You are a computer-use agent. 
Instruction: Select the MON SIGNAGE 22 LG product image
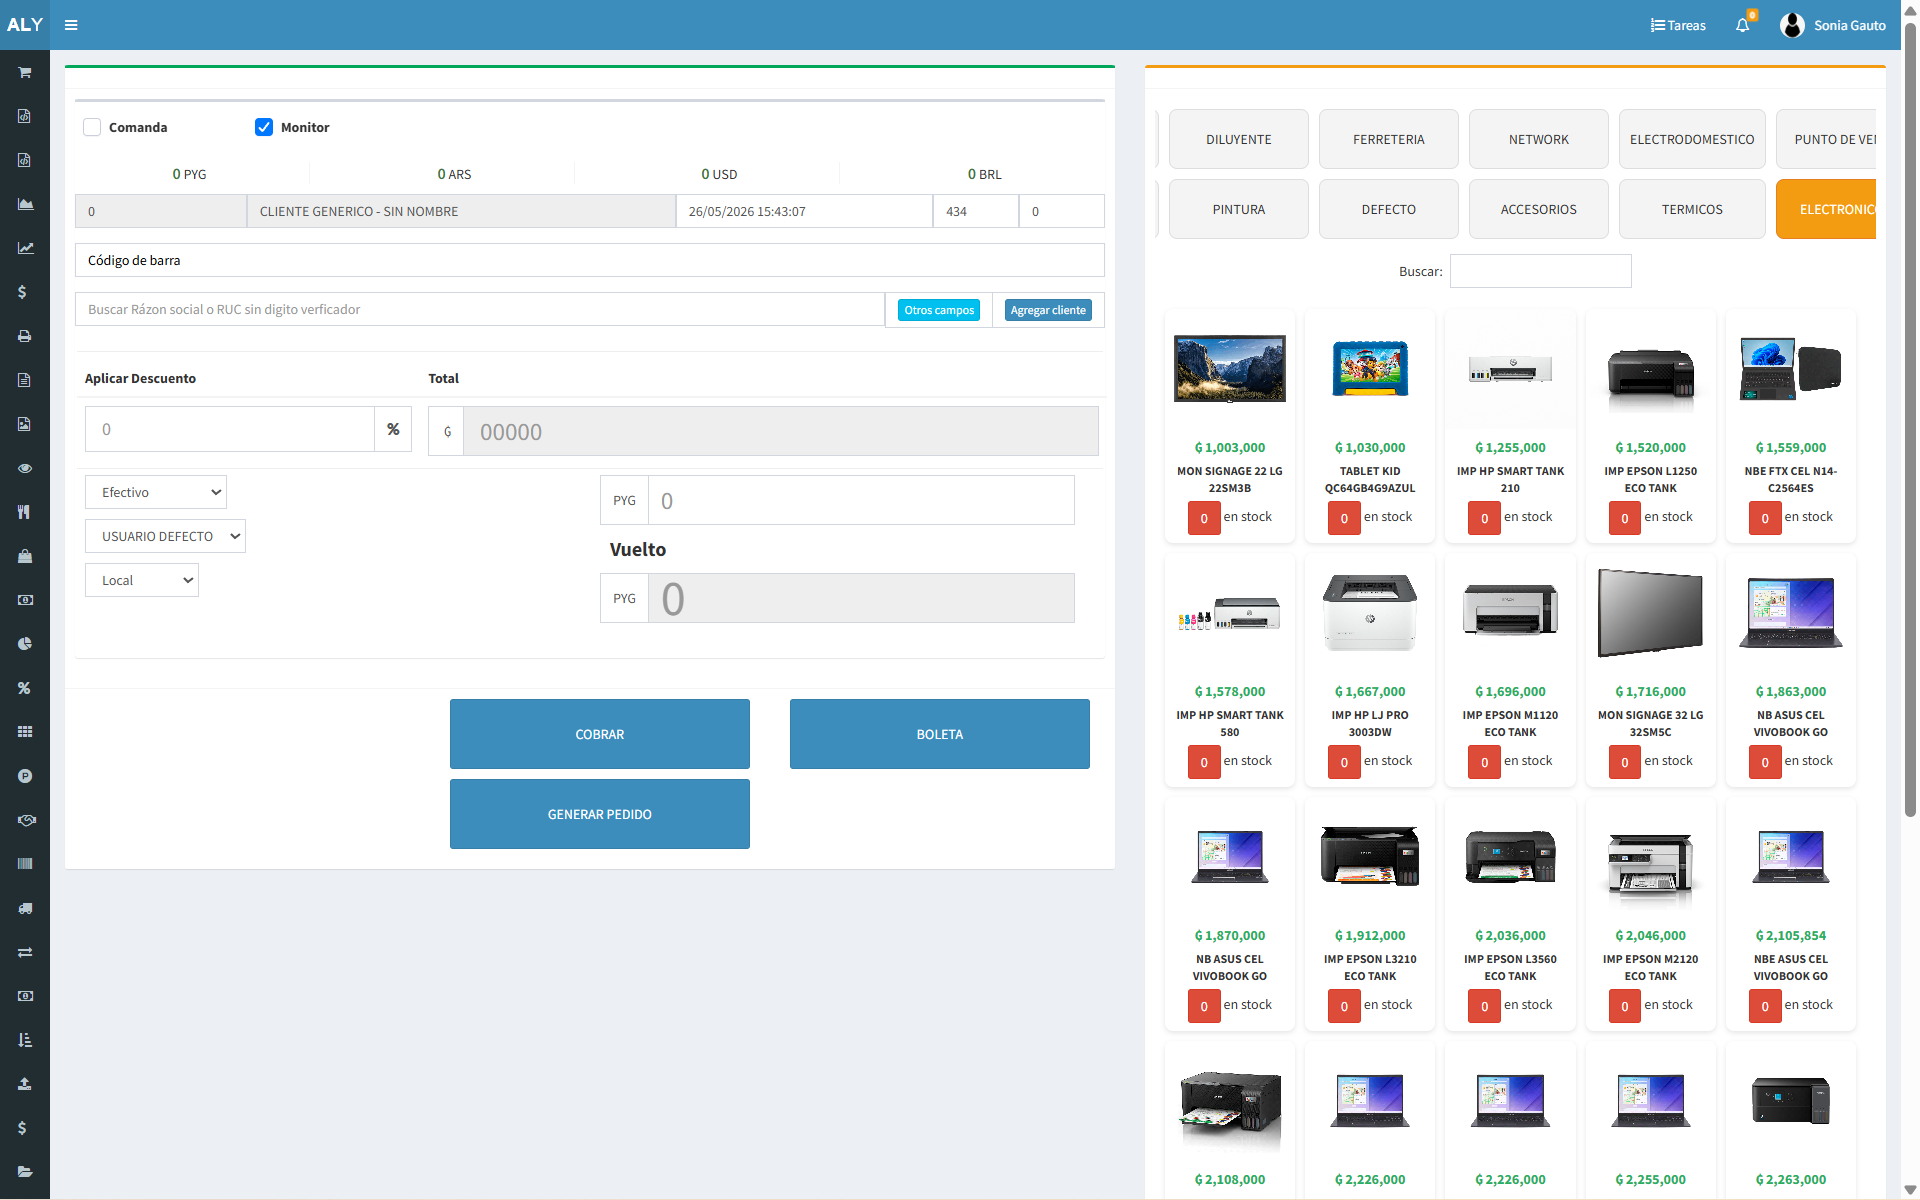click(1230, 369)
